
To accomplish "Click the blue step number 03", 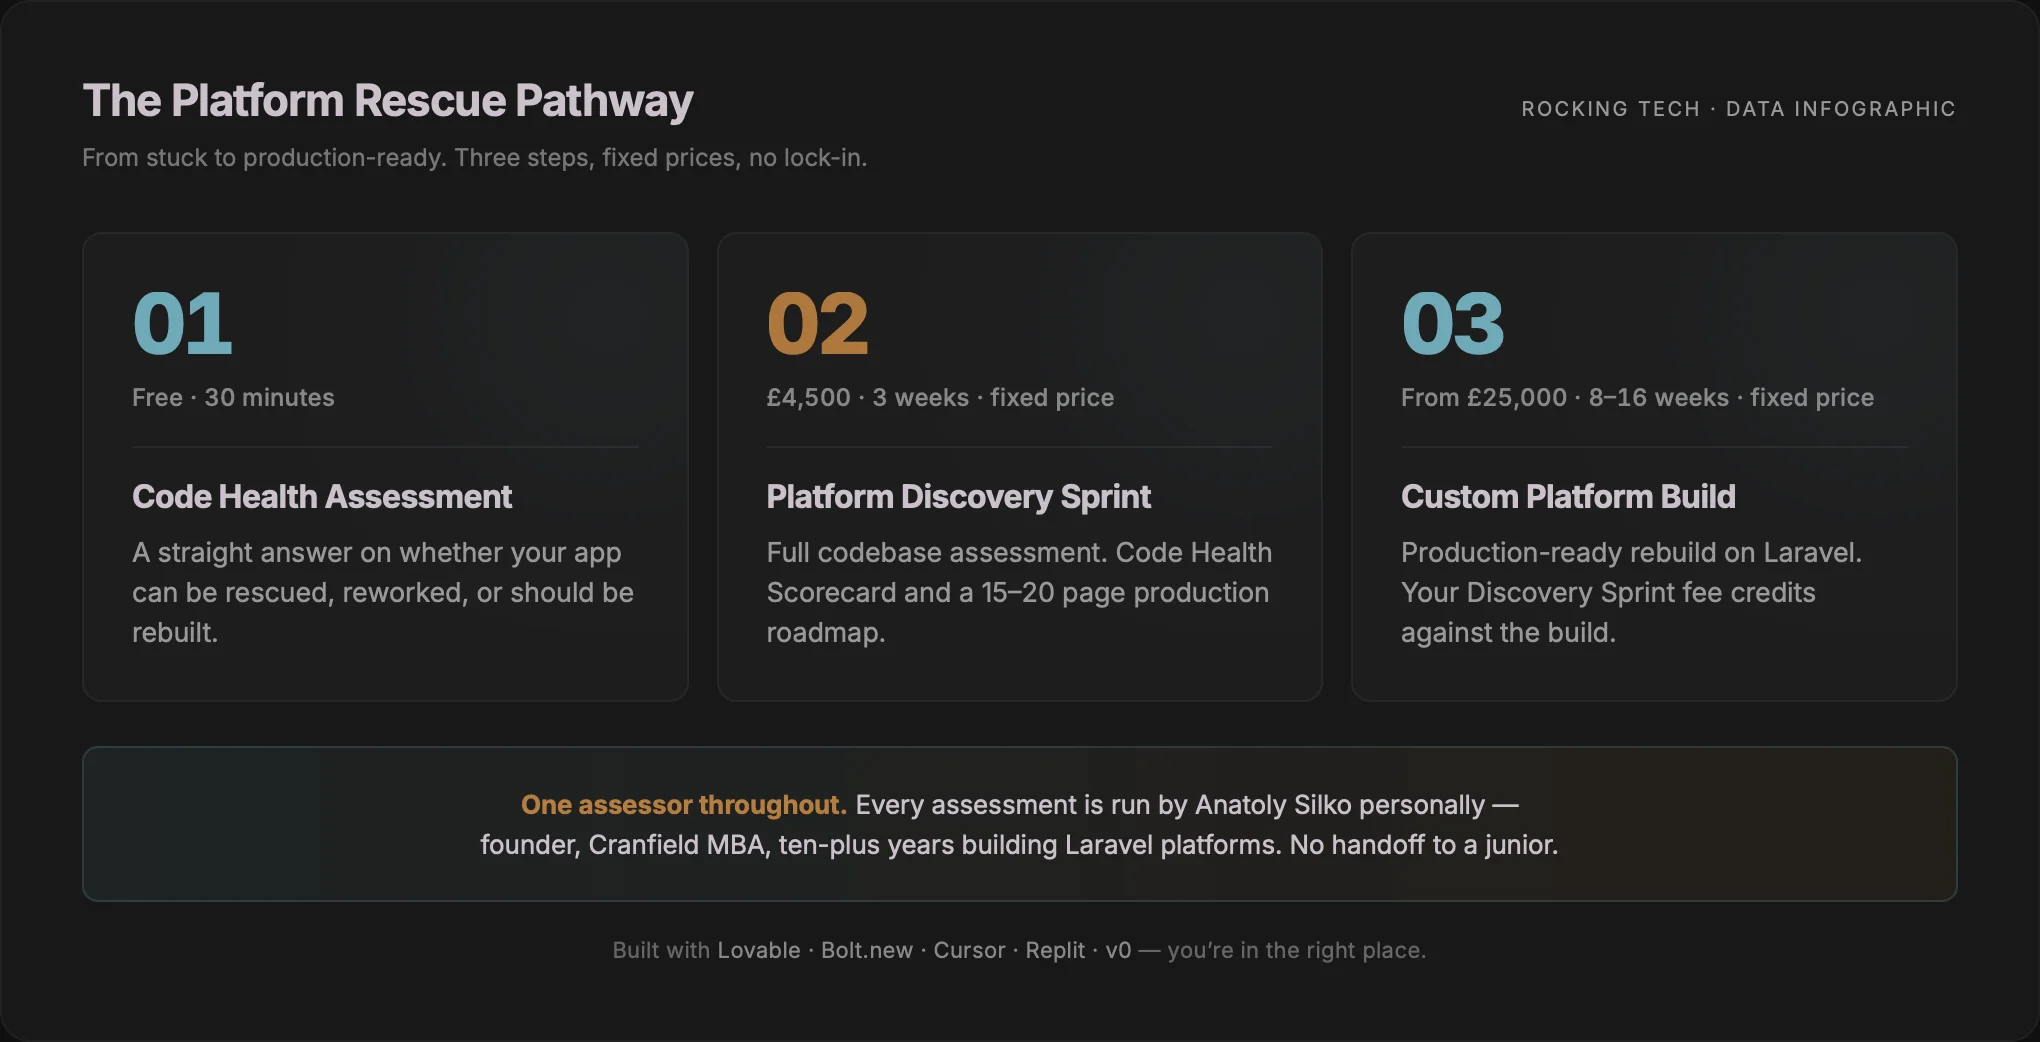I will [1452, 322].
